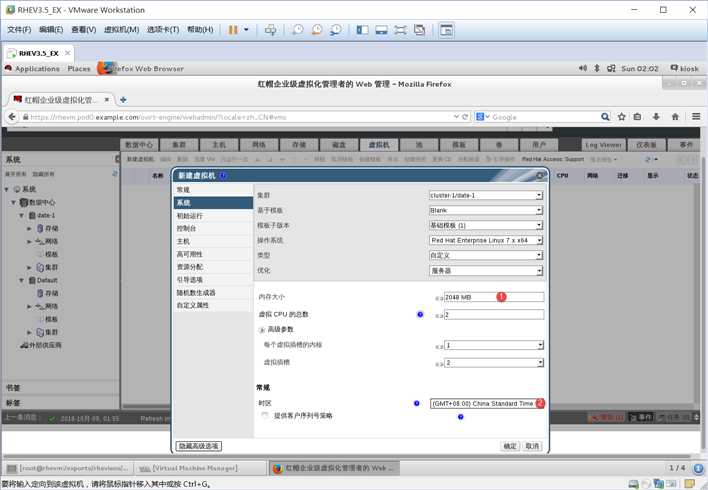Collapse the date-1 tree node

tap(21, 215)
